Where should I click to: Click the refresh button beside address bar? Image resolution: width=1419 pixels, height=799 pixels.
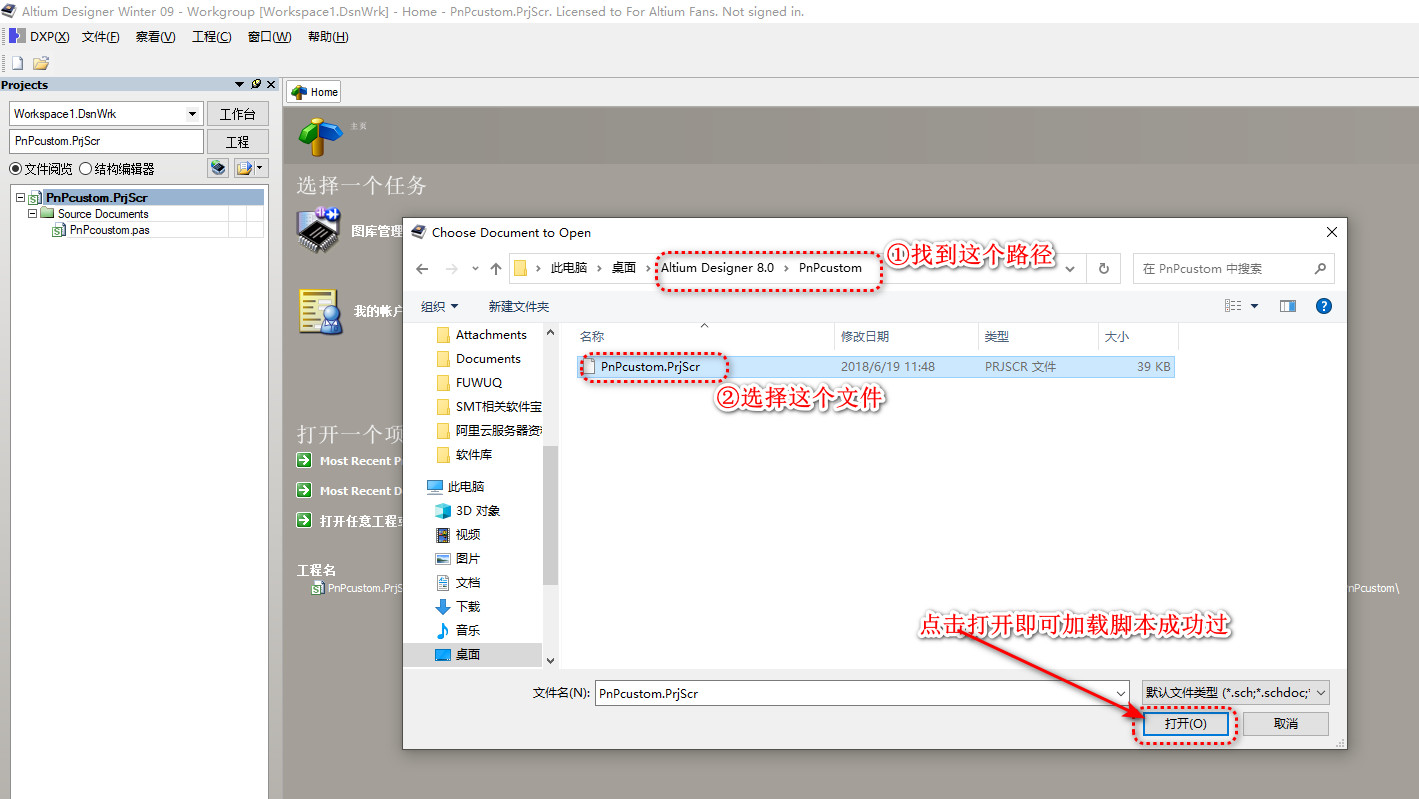1104,268
